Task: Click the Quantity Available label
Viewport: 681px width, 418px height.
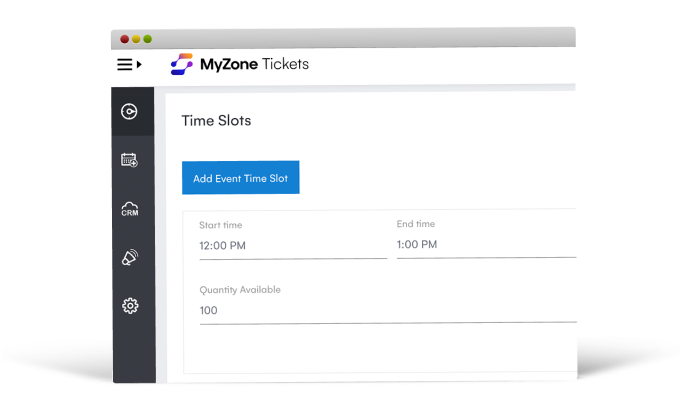Action: (x=240, y=290)
